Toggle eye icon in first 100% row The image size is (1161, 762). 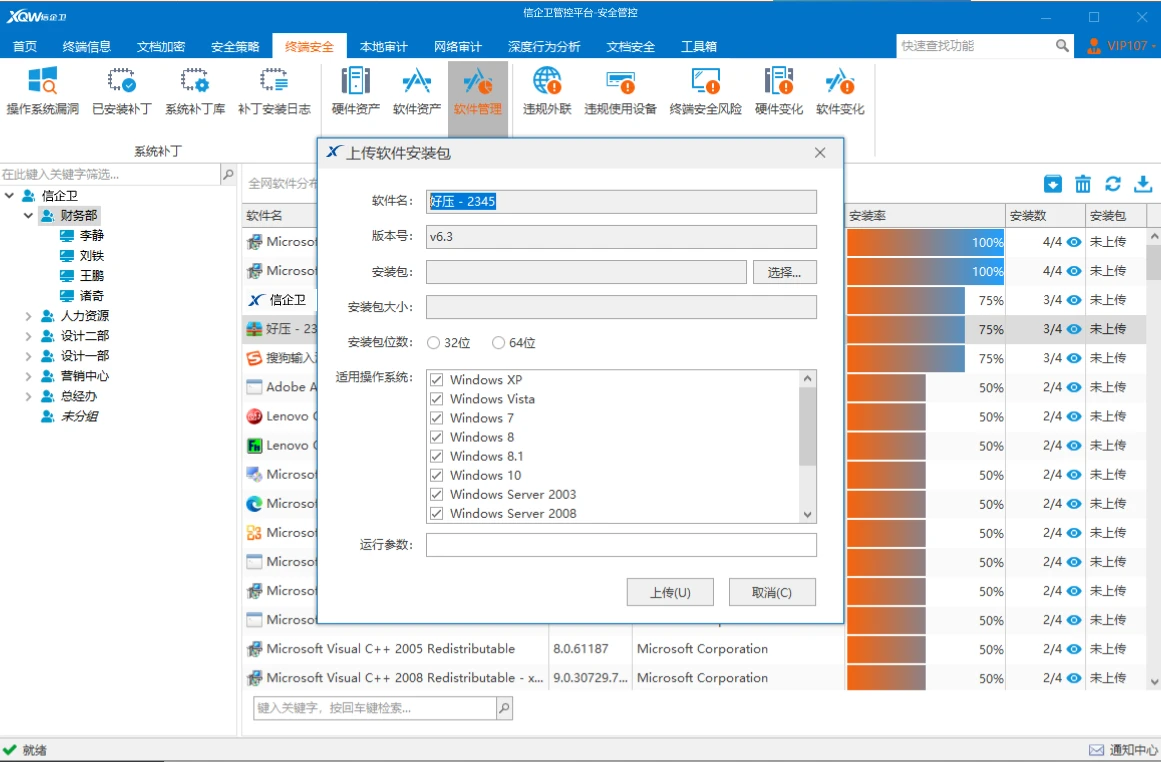[1074, 242]
